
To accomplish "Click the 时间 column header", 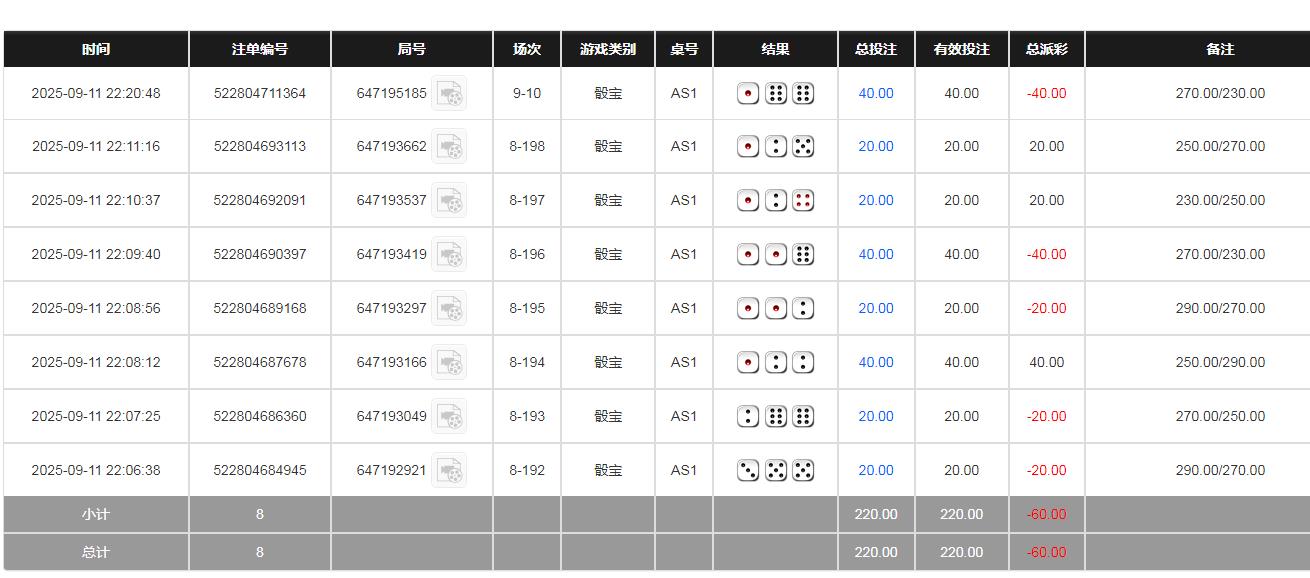I will pos(96,49).
